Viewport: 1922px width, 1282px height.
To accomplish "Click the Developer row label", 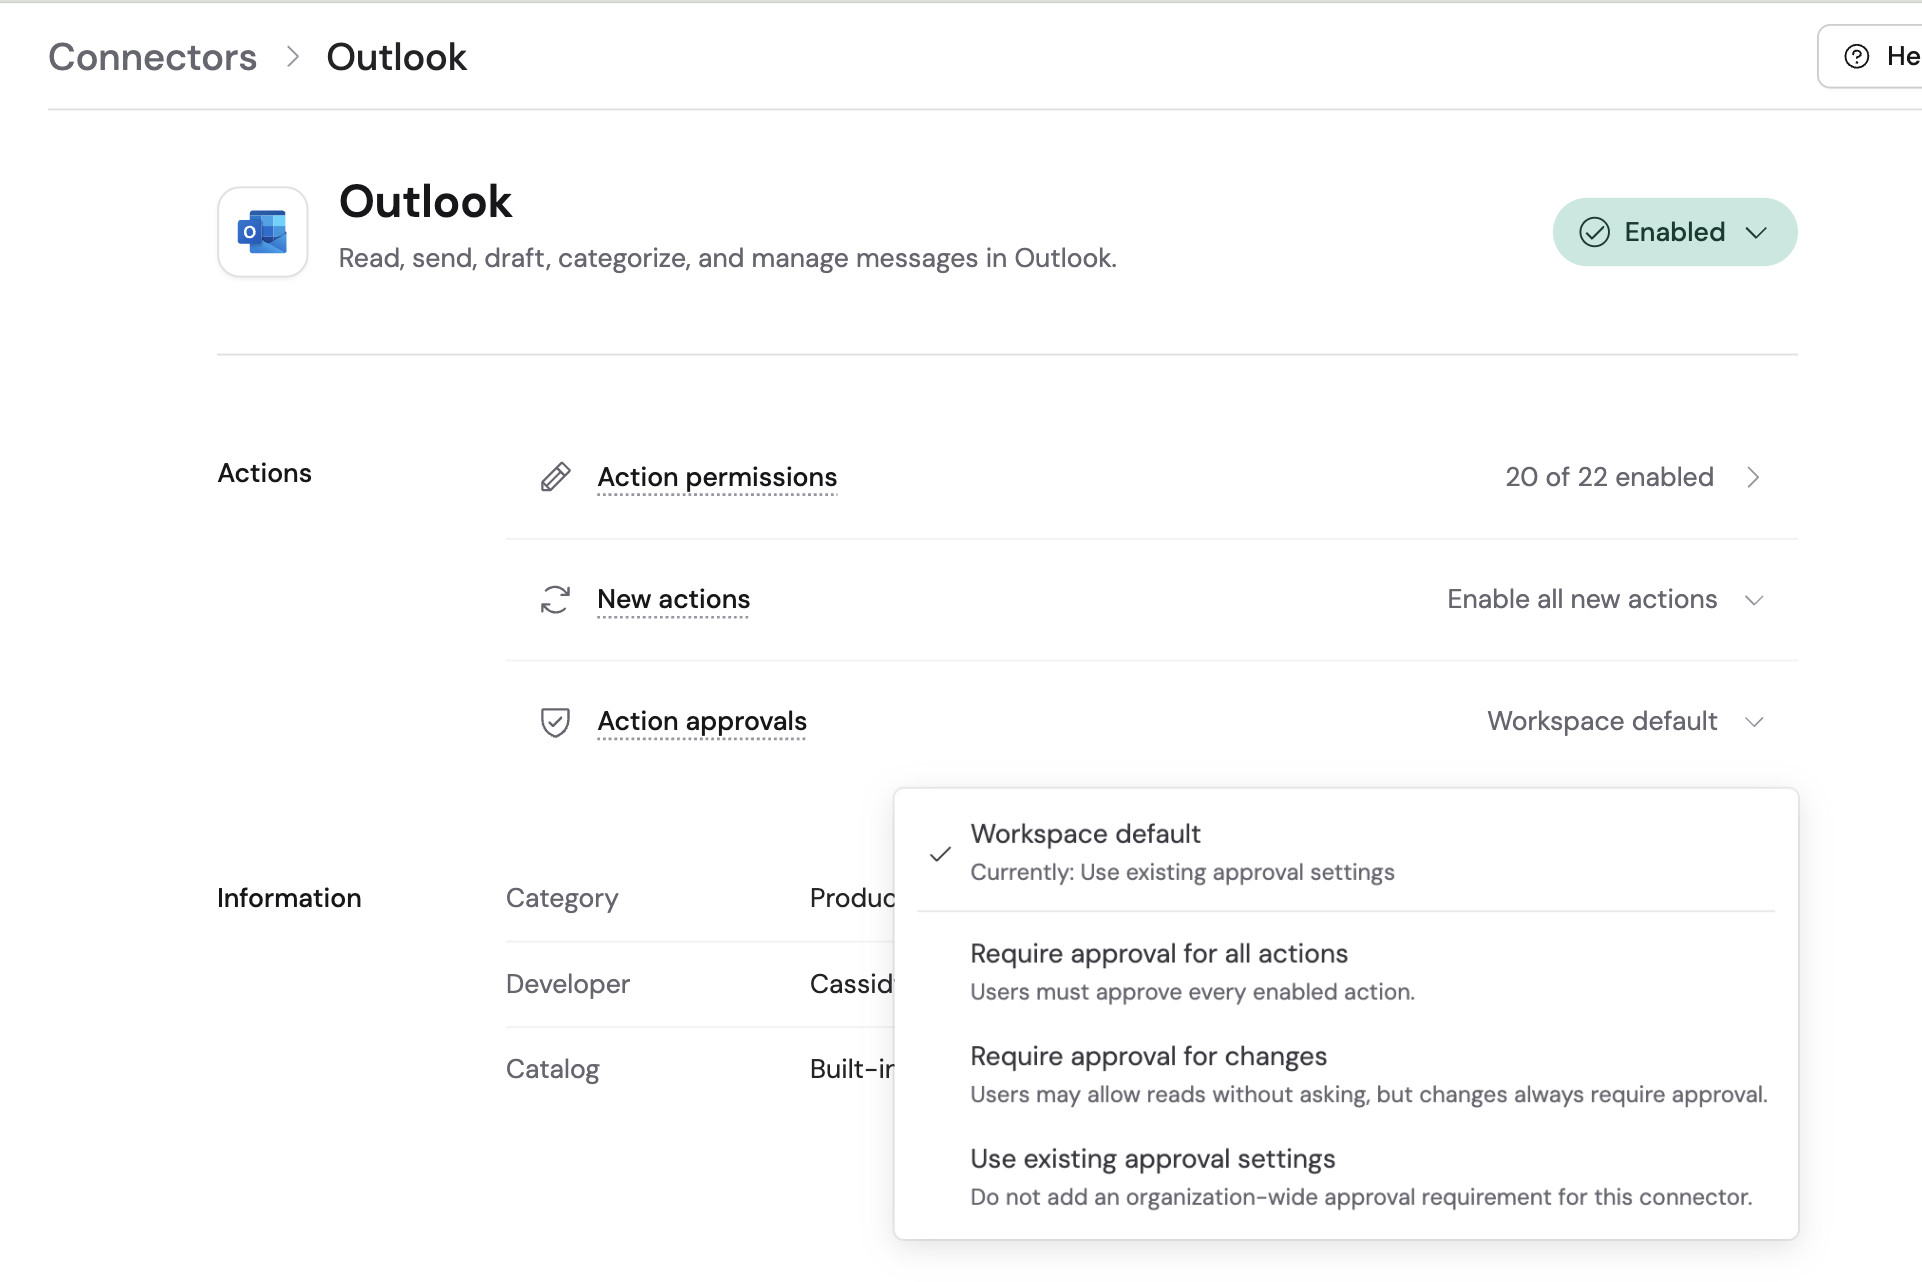I will [x=568, y=984].
